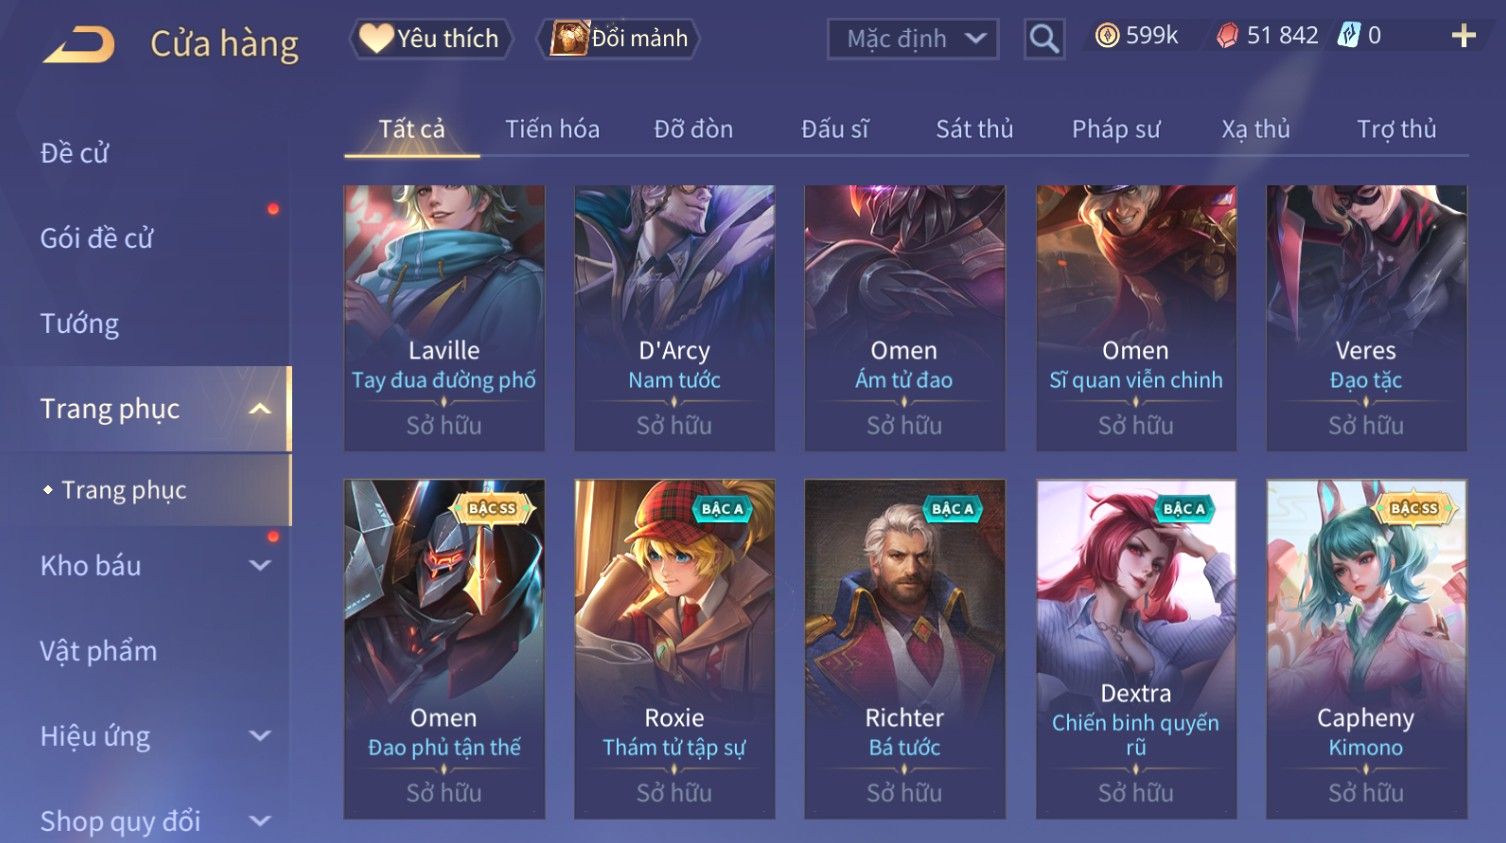The height and width of the screenshot is (843, 1506).
Task: Switch to the Sát thủ tab
Action: click(974, 129)
